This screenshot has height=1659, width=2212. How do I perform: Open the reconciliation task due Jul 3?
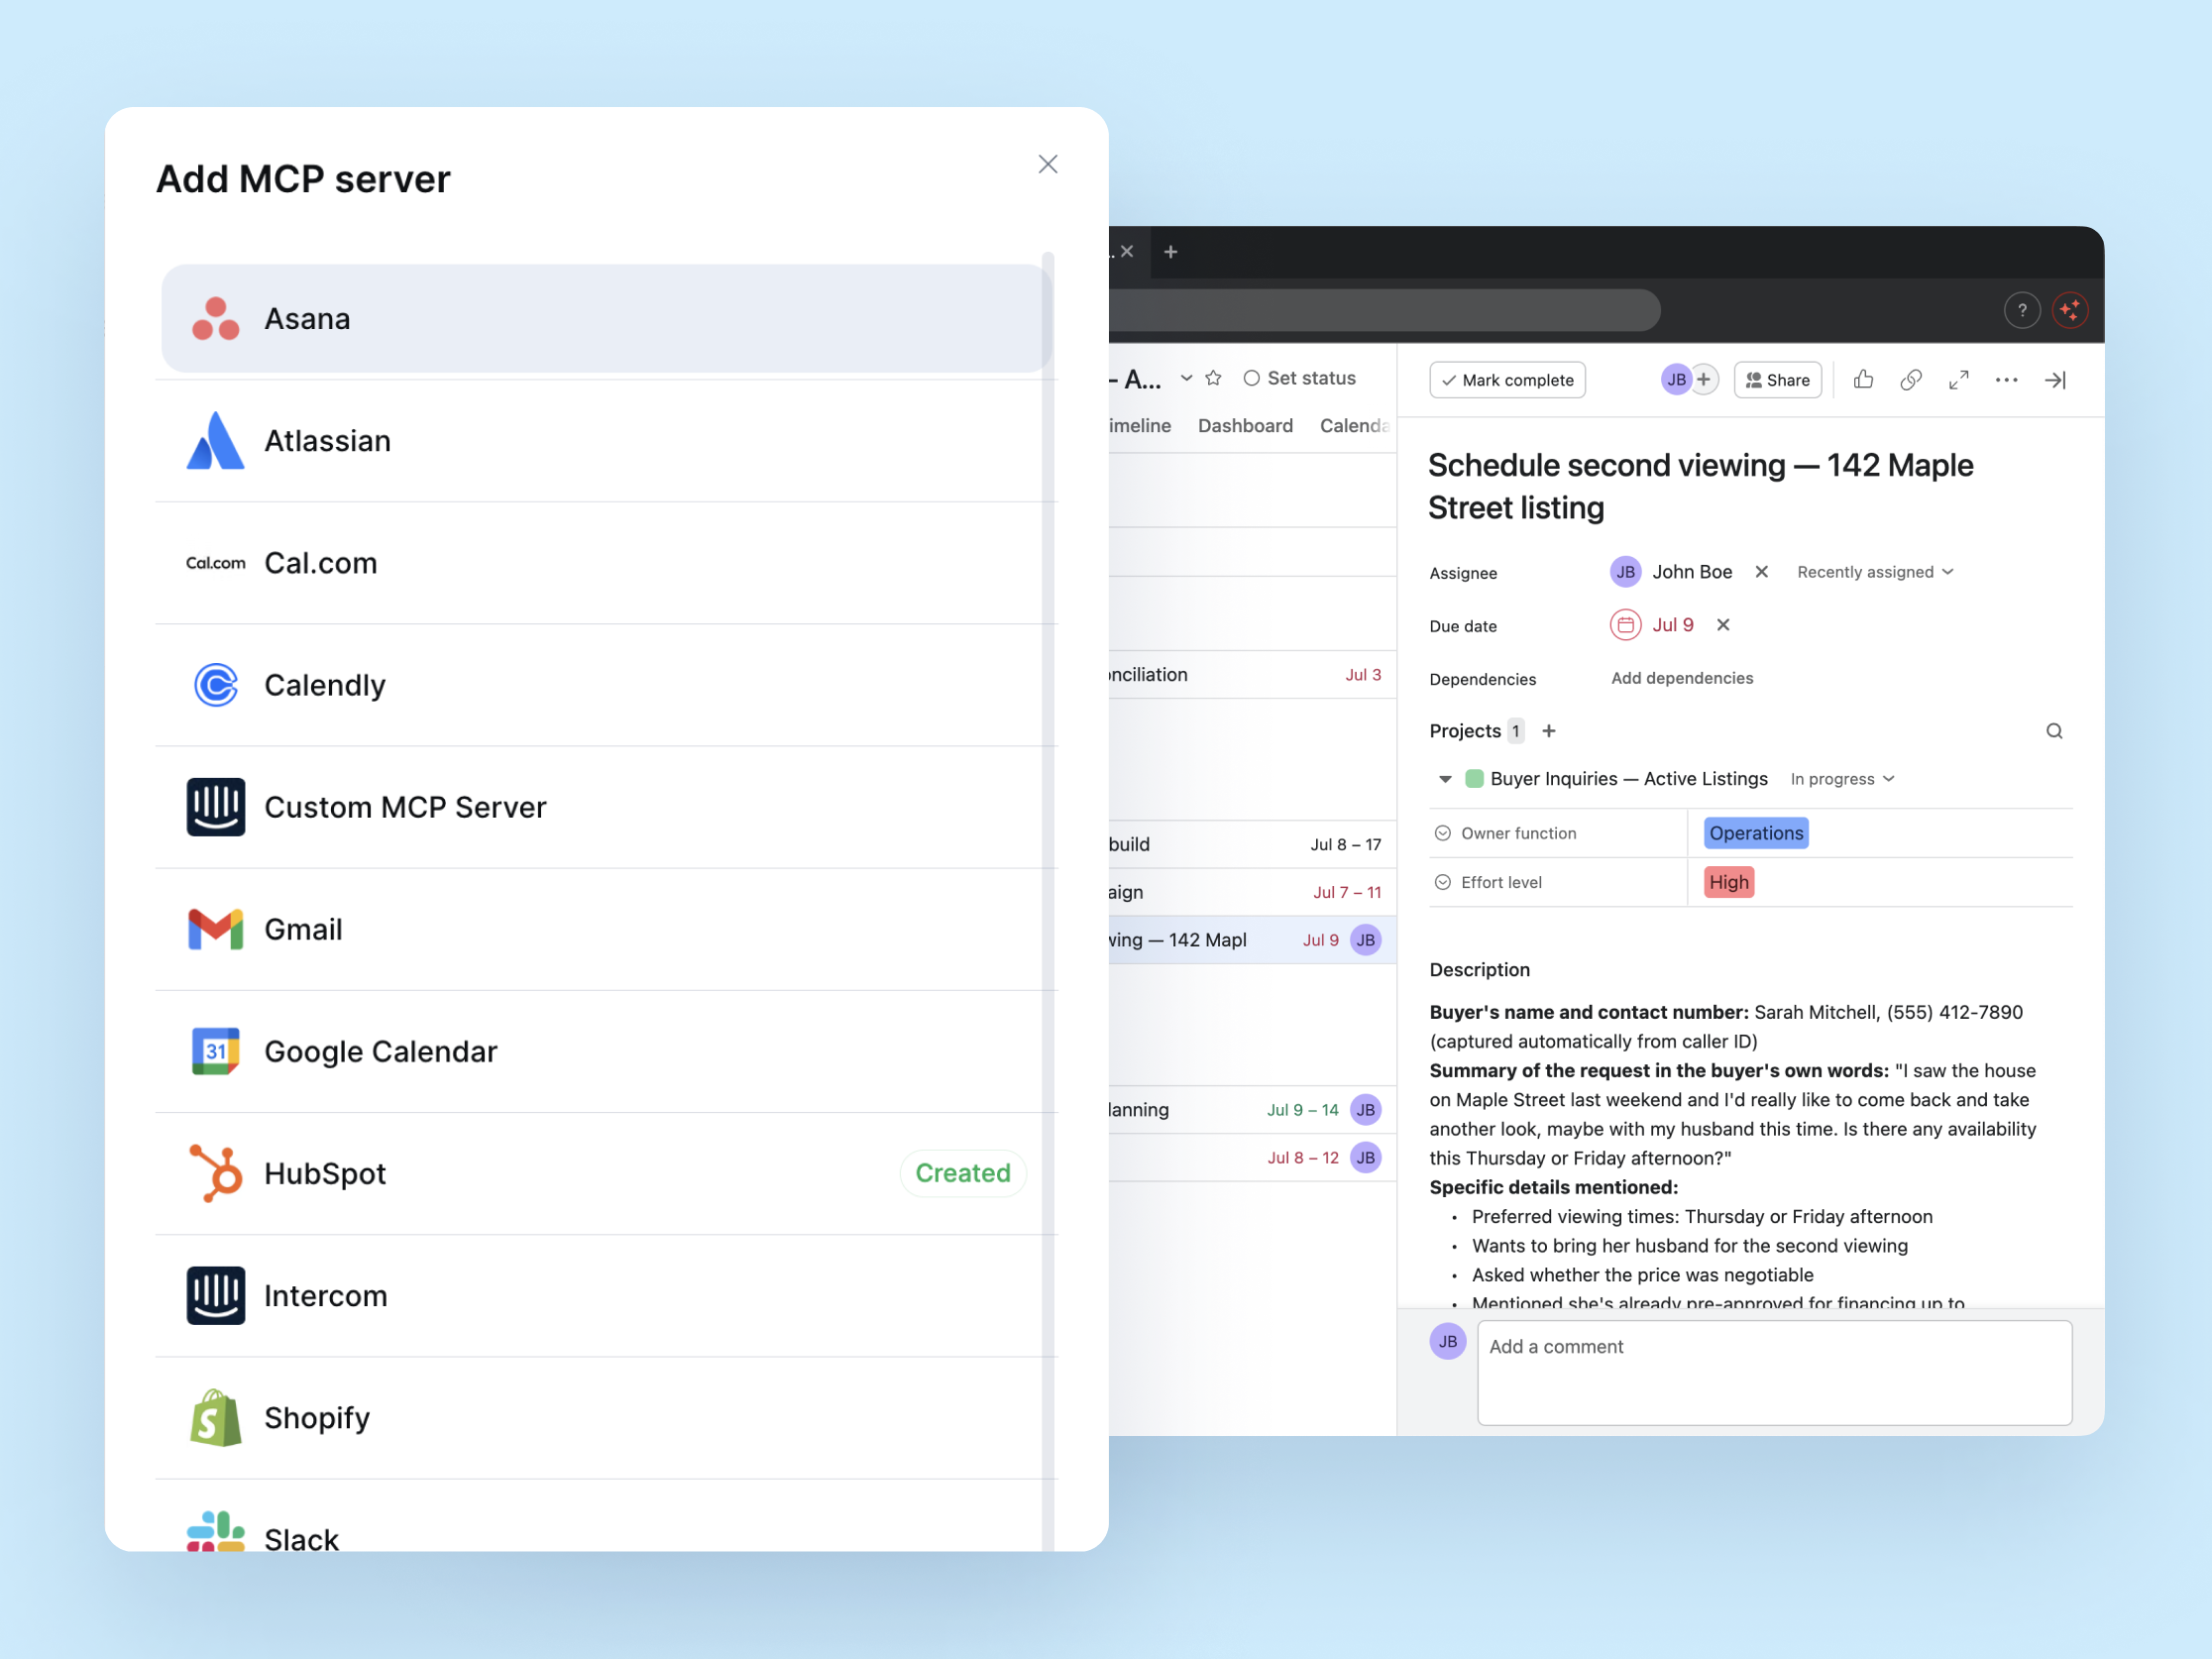coord(1251,675)
